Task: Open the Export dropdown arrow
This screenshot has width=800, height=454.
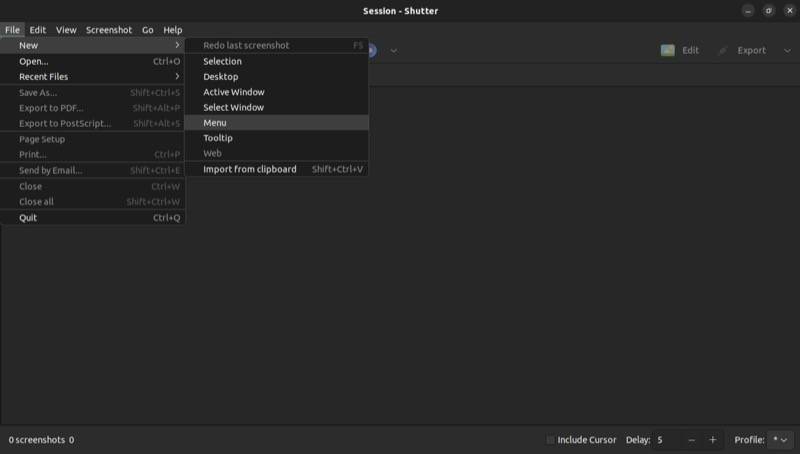Action: (787, 51)
